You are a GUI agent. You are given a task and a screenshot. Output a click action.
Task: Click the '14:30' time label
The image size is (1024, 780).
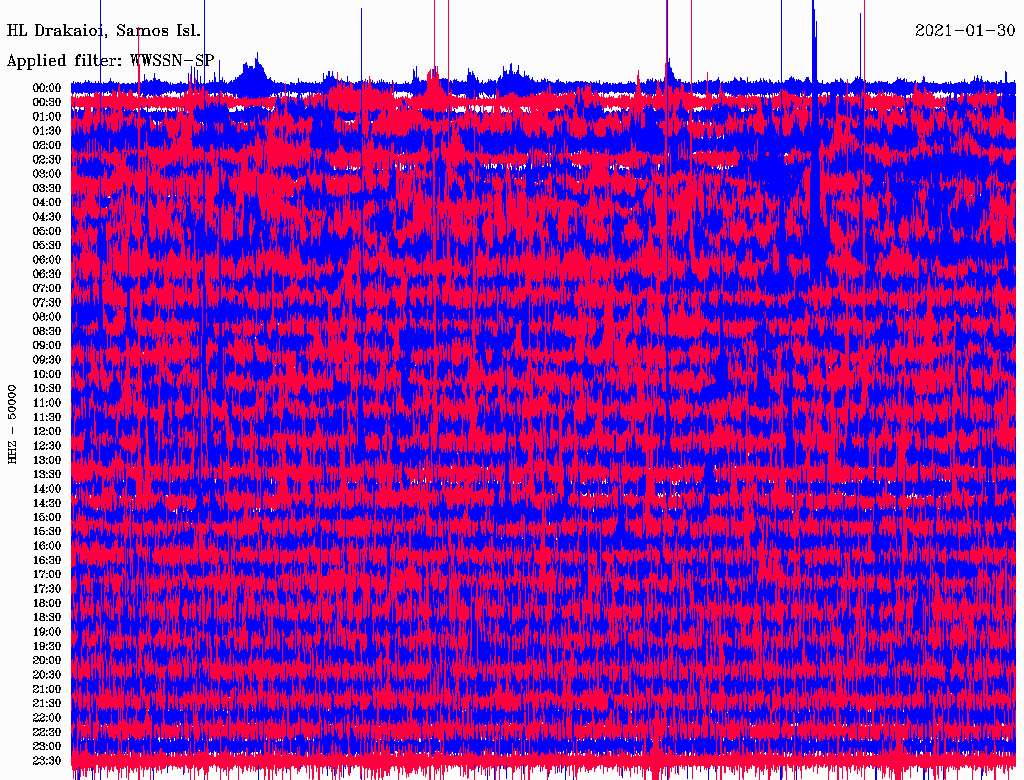[x=47, y=503]
